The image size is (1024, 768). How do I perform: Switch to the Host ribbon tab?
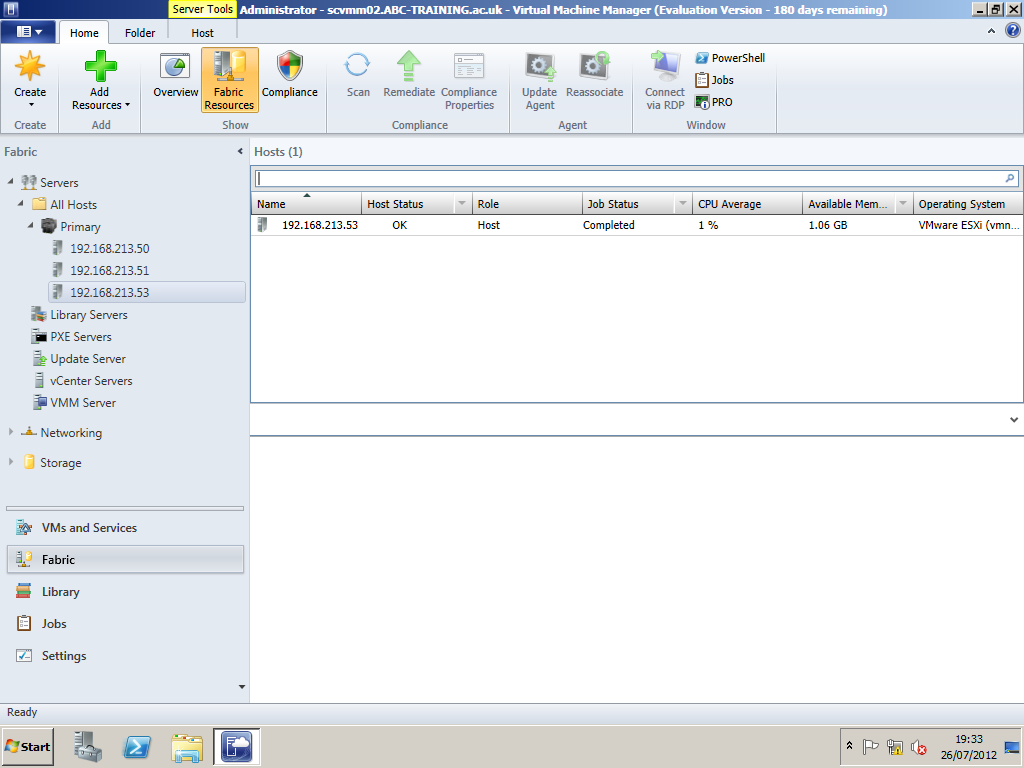point(202,33)
